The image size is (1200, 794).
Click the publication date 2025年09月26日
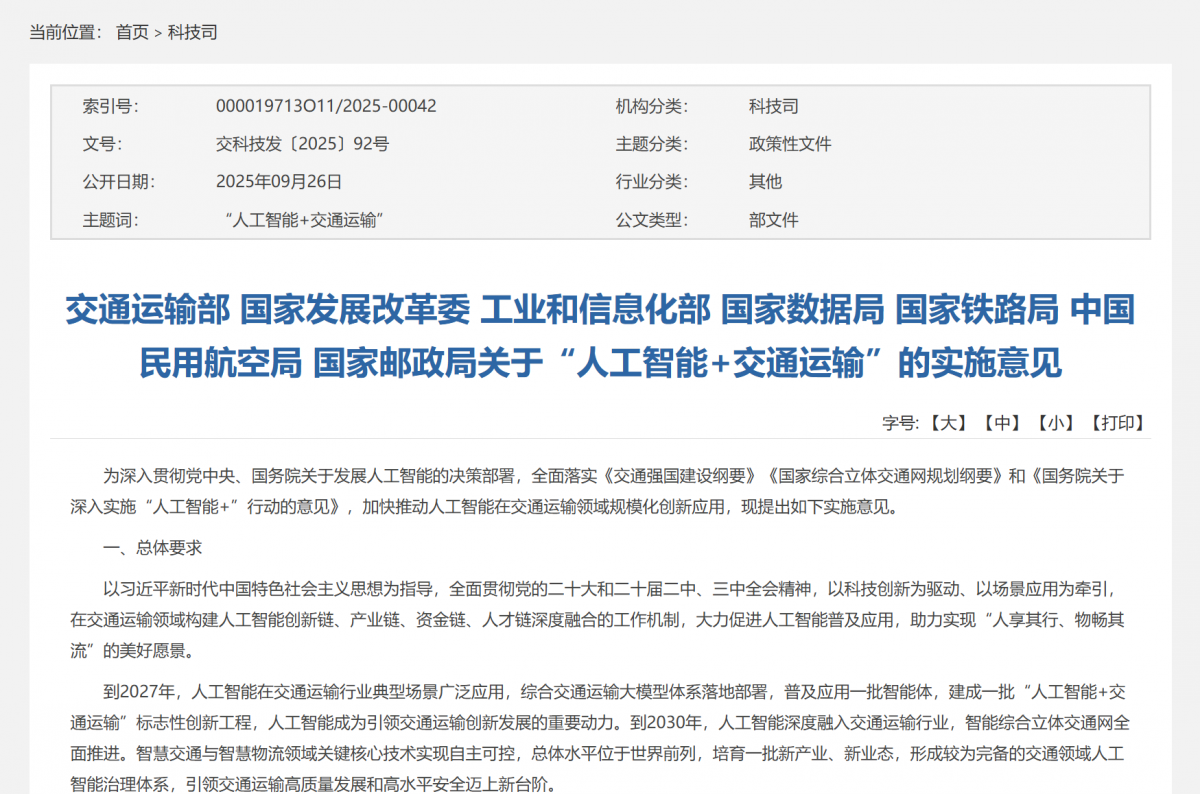pos(279,181)
